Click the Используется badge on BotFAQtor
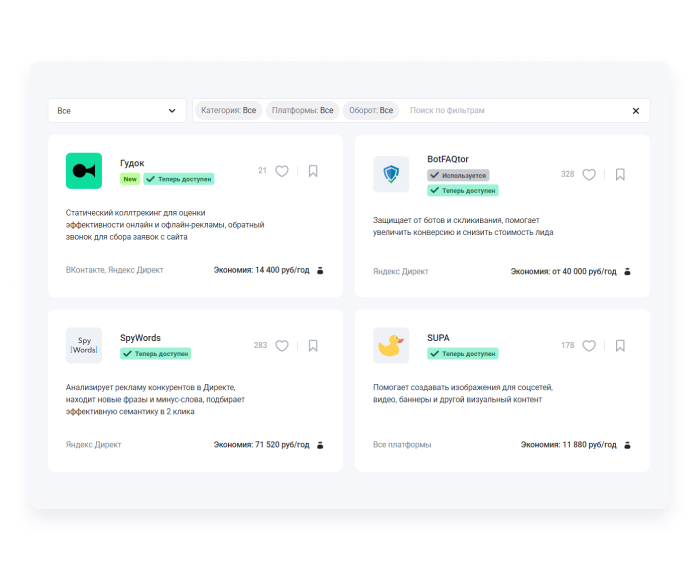 point(458,175)
